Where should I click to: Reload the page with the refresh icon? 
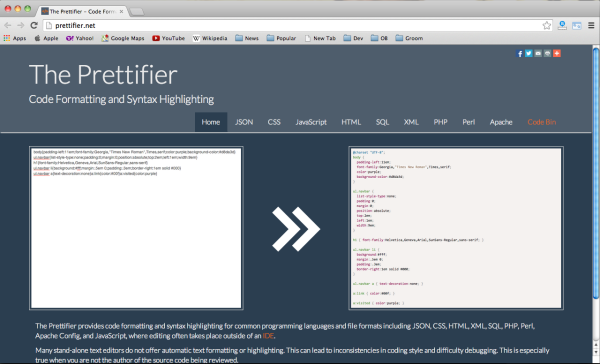tap(34, 25)
